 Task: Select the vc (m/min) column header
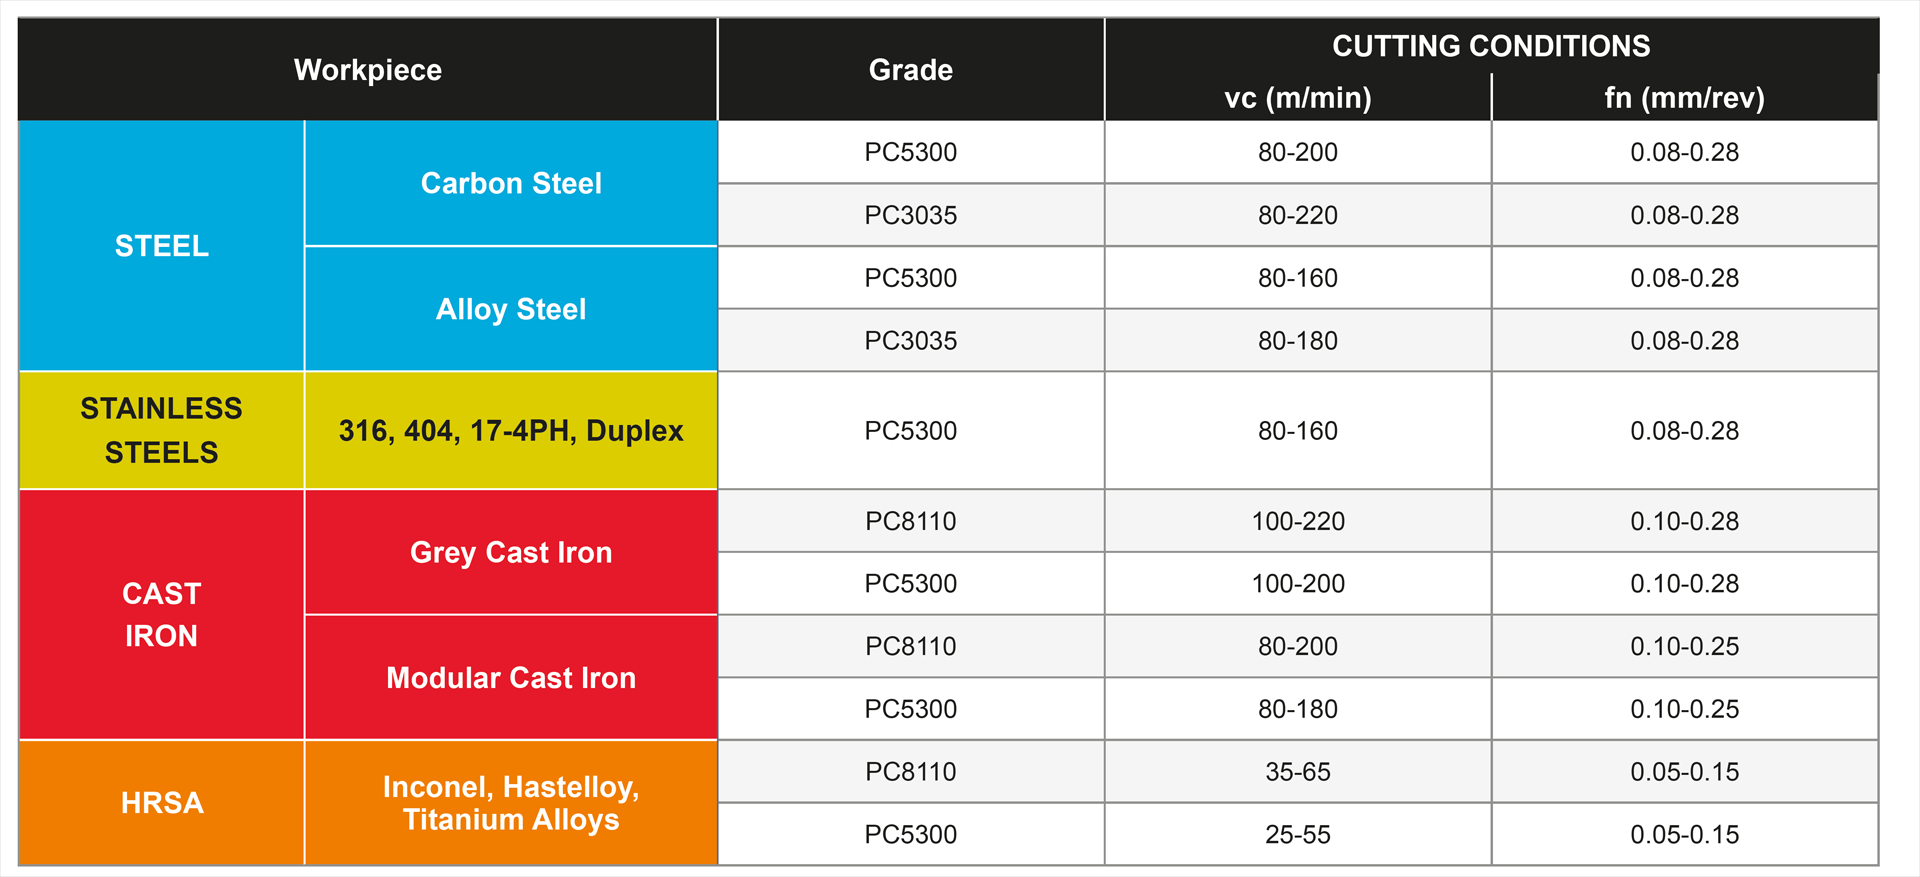[1298, 98]
